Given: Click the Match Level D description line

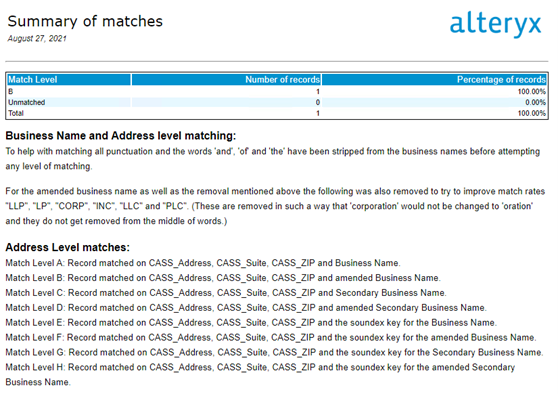Looking at the screenshot, I should tap(246, 308).
